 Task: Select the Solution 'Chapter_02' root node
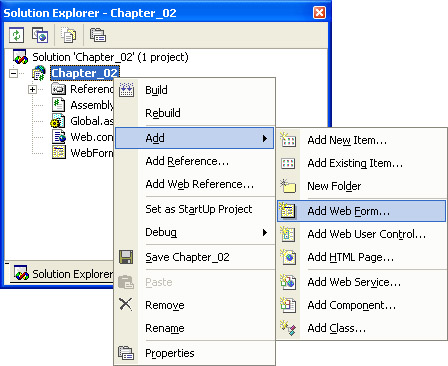(x=110, y=57)
